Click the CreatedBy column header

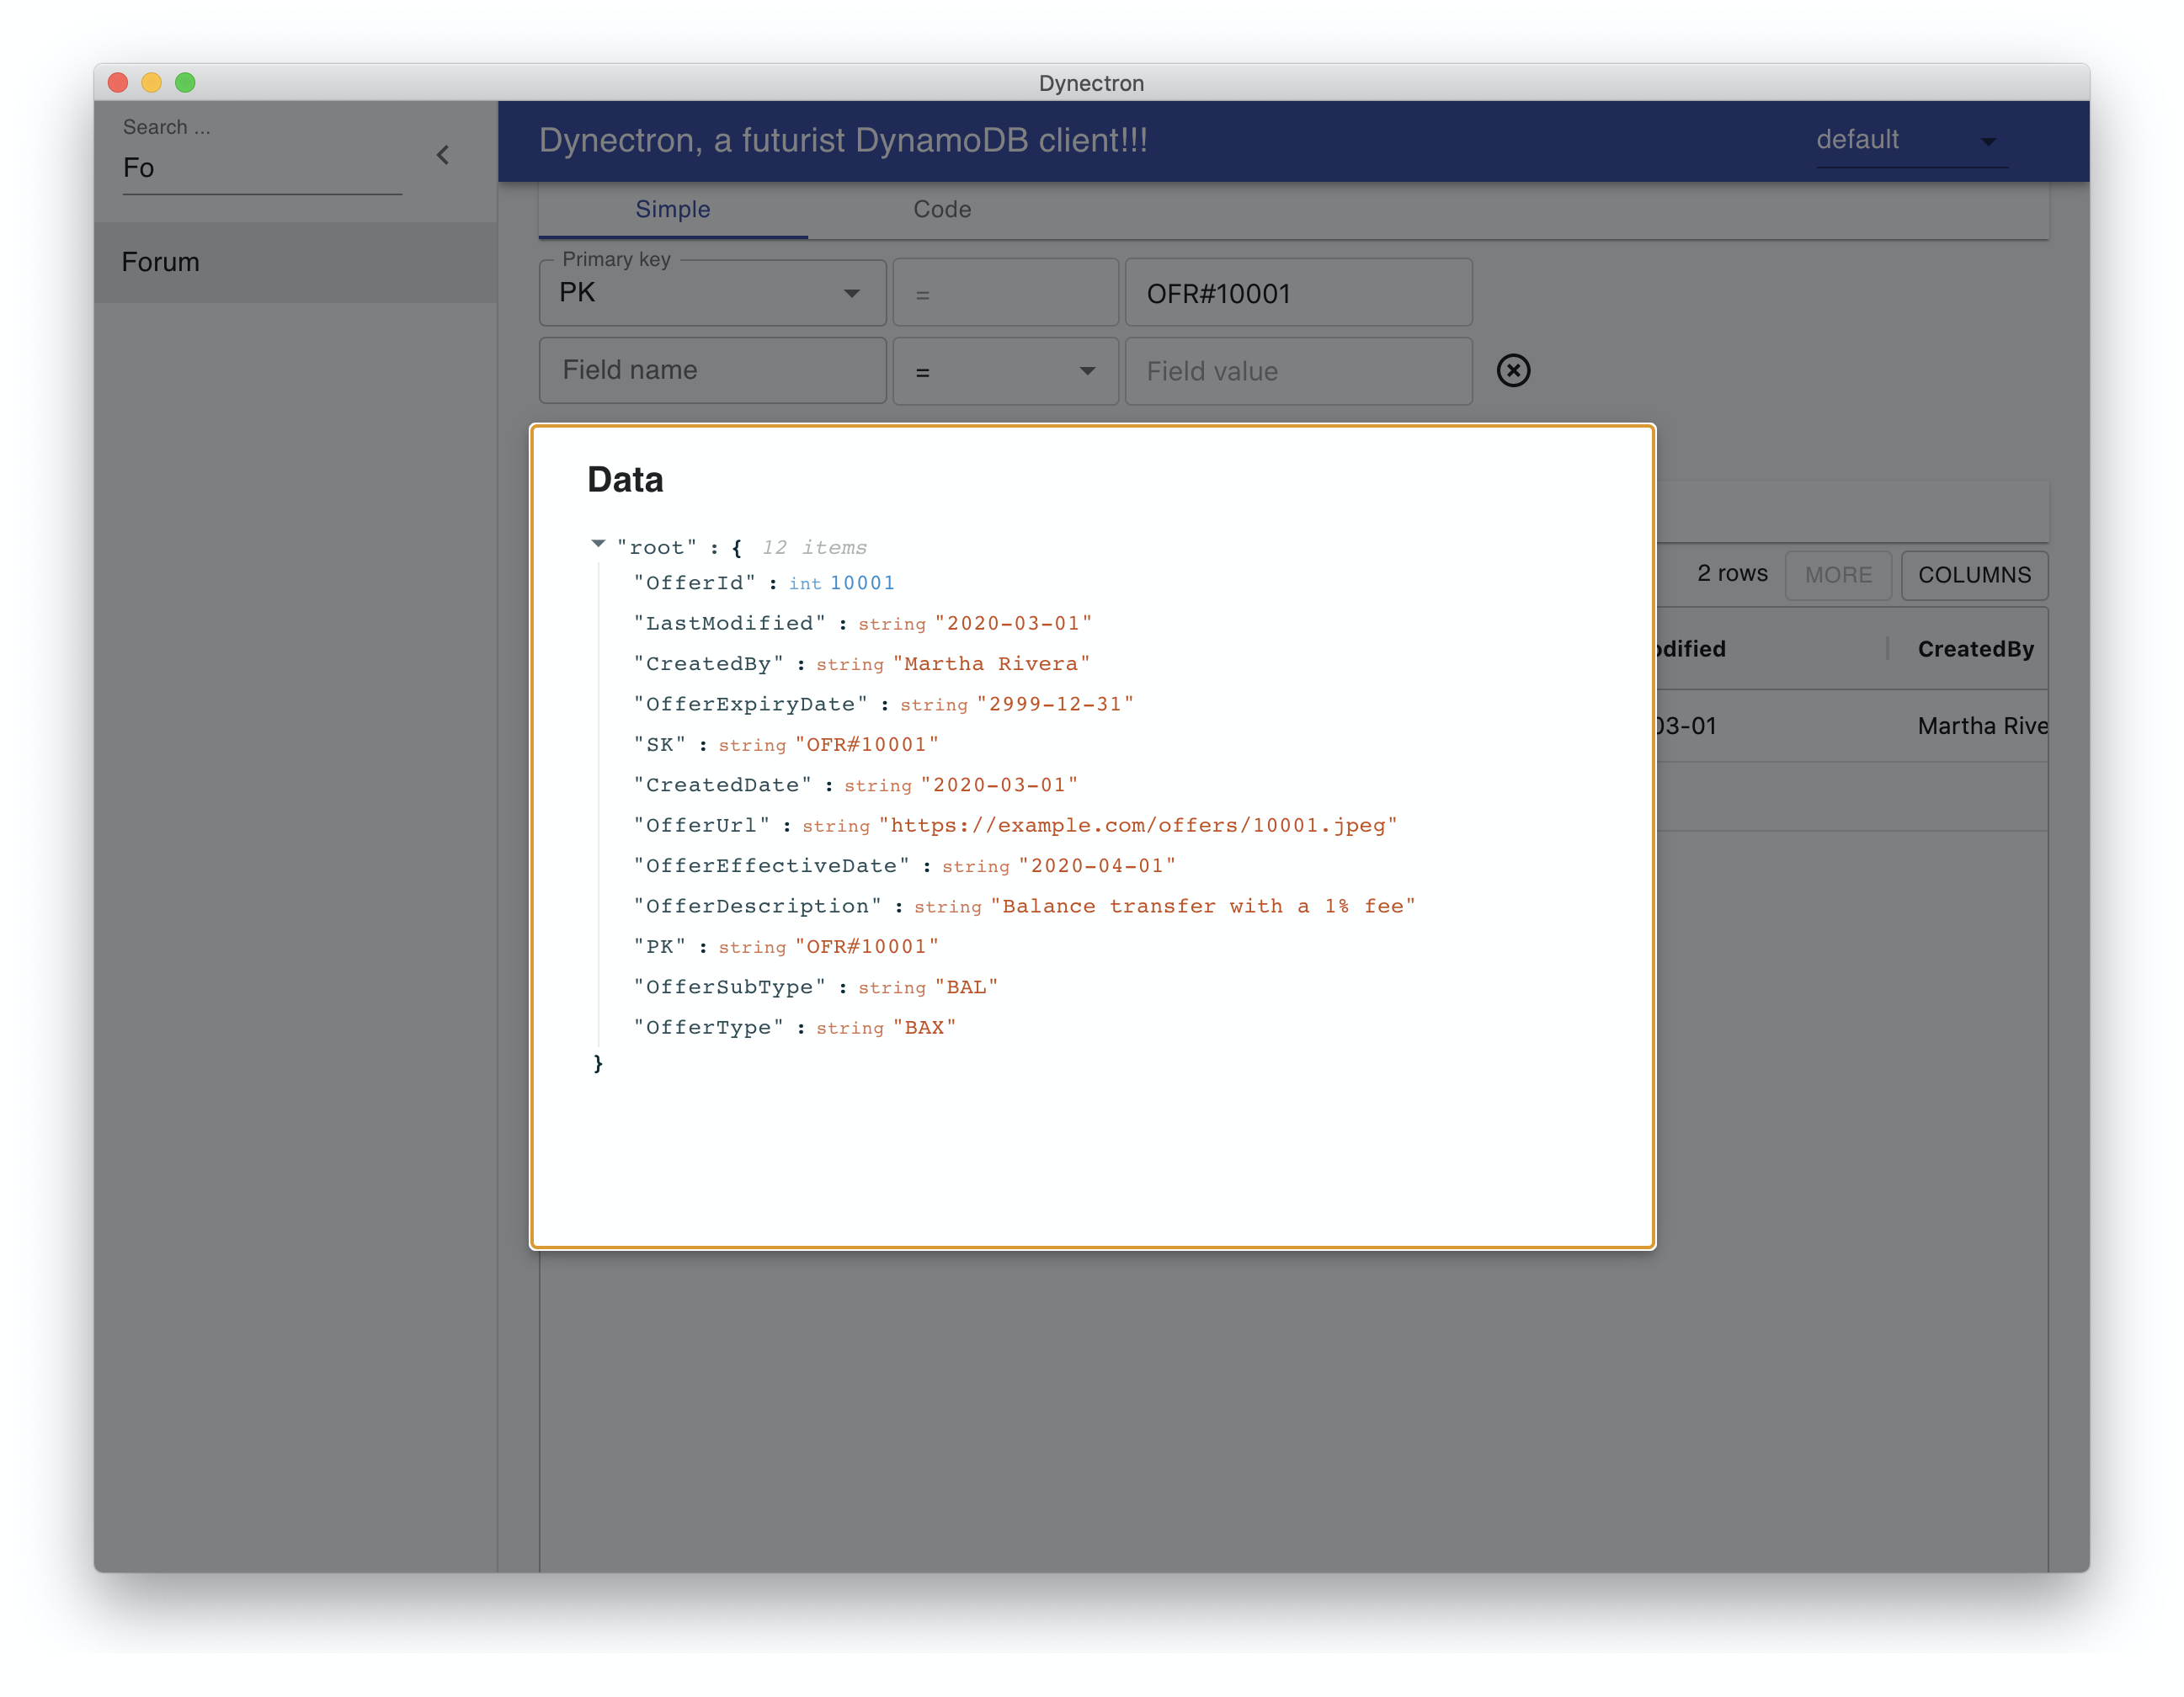point(1974,649)
